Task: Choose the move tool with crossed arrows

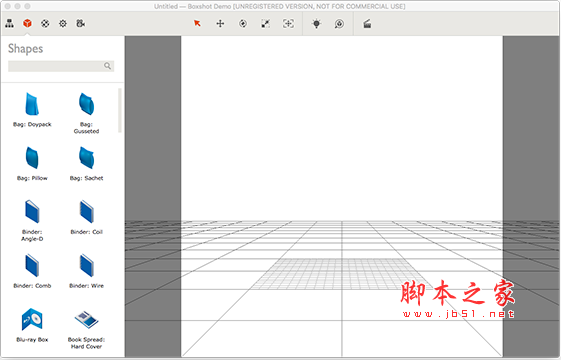Action: (220, 24)
